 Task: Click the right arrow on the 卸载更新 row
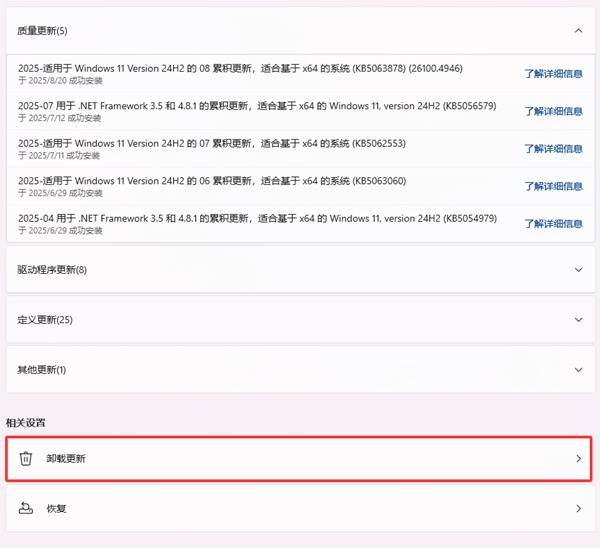(578, 458)
